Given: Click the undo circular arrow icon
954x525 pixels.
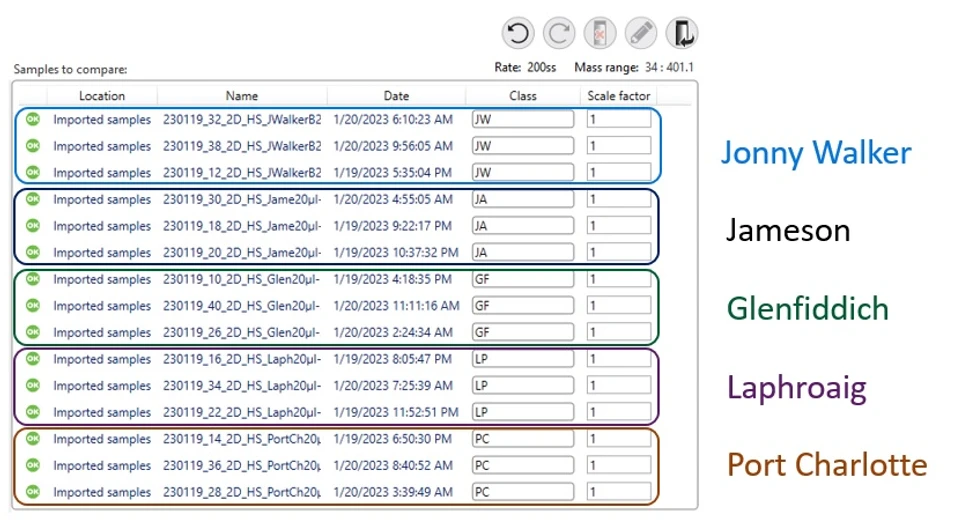Looking at the screenshot, I should point(518,34).
